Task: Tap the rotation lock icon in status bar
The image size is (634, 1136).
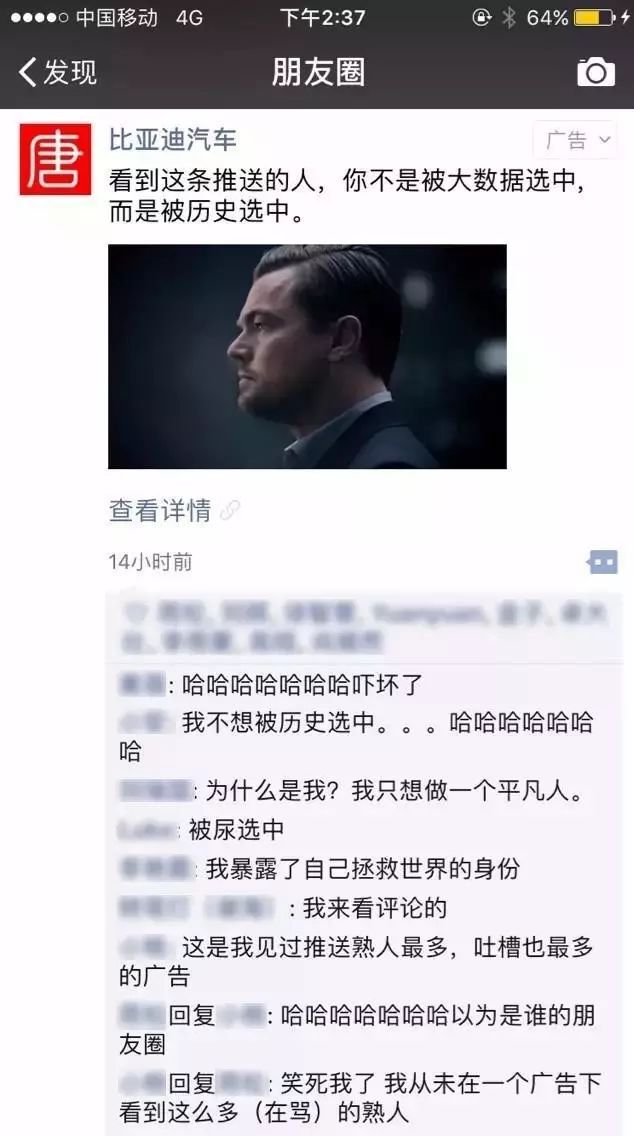Action: 481,17
